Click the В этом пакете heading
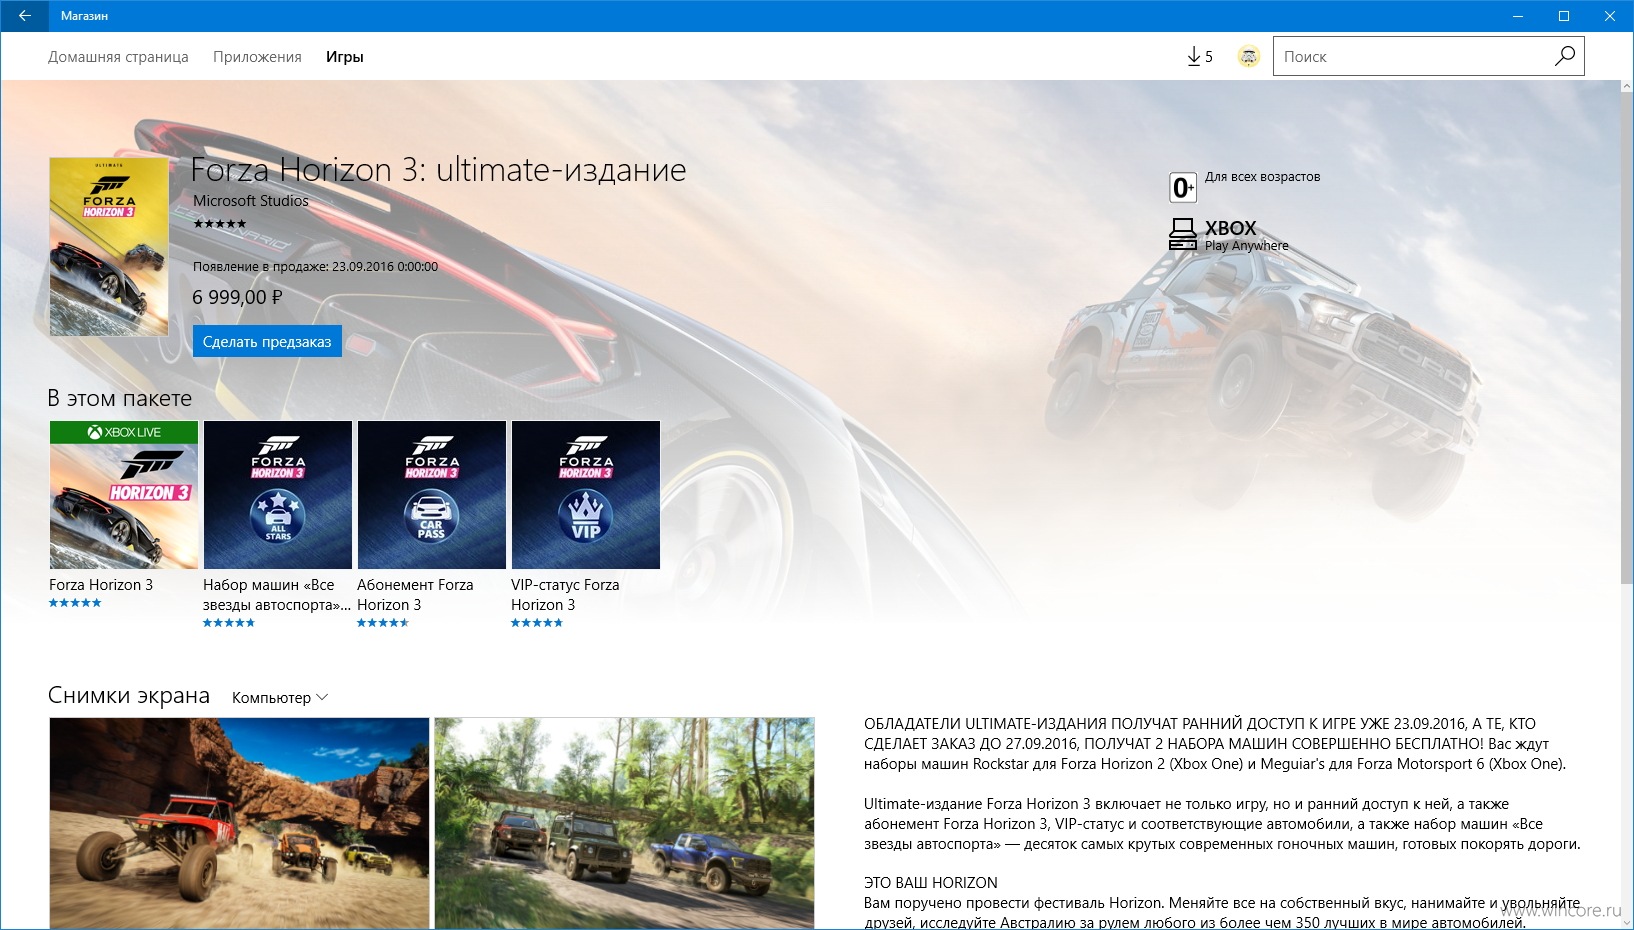The height and width of the screenshot is (930, 1634). point(120,398)
